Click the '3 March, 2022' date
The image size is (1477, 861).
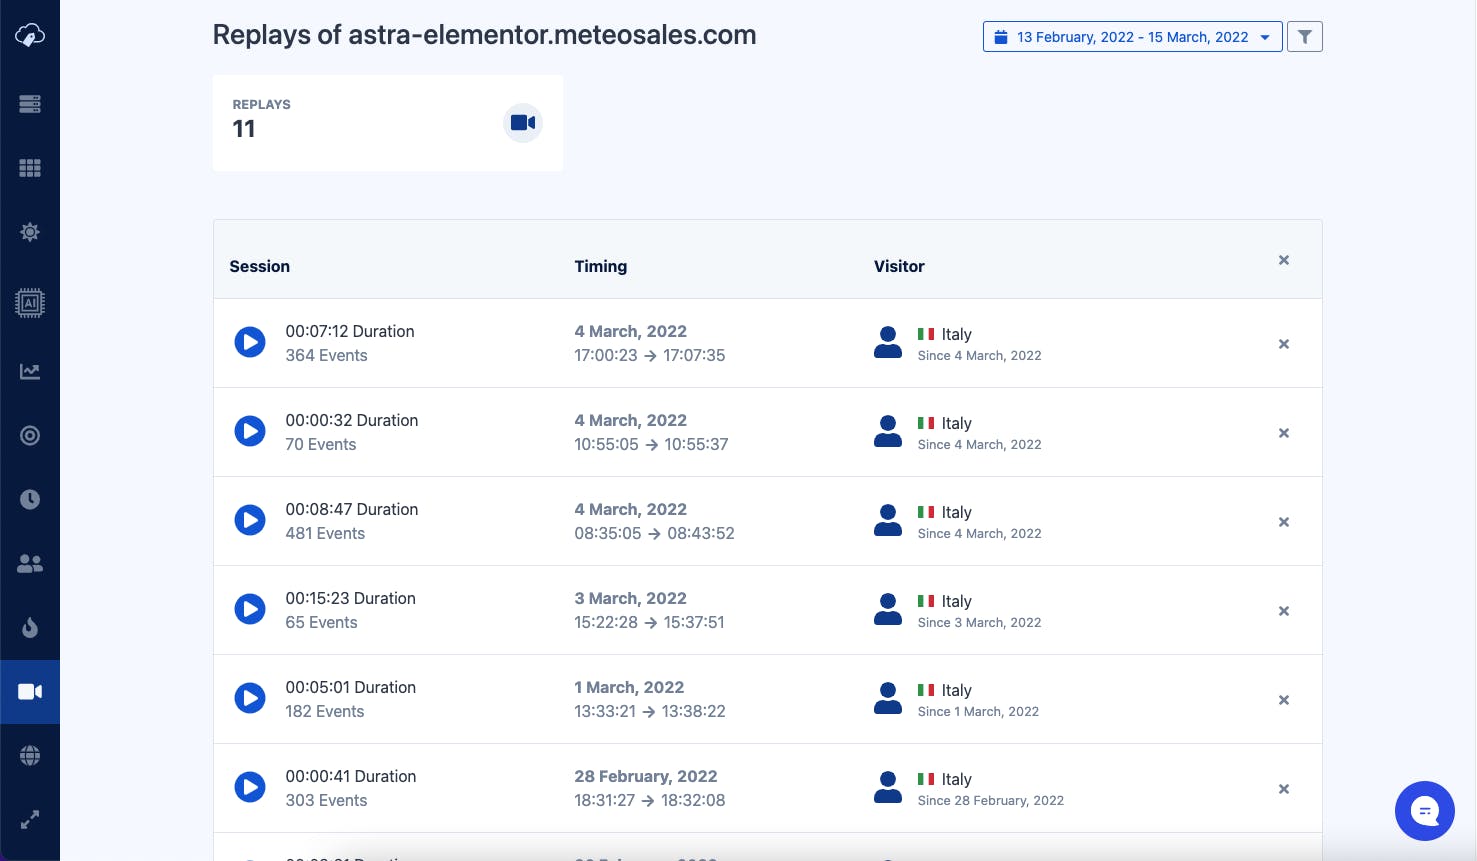click(x=630, y=598)
